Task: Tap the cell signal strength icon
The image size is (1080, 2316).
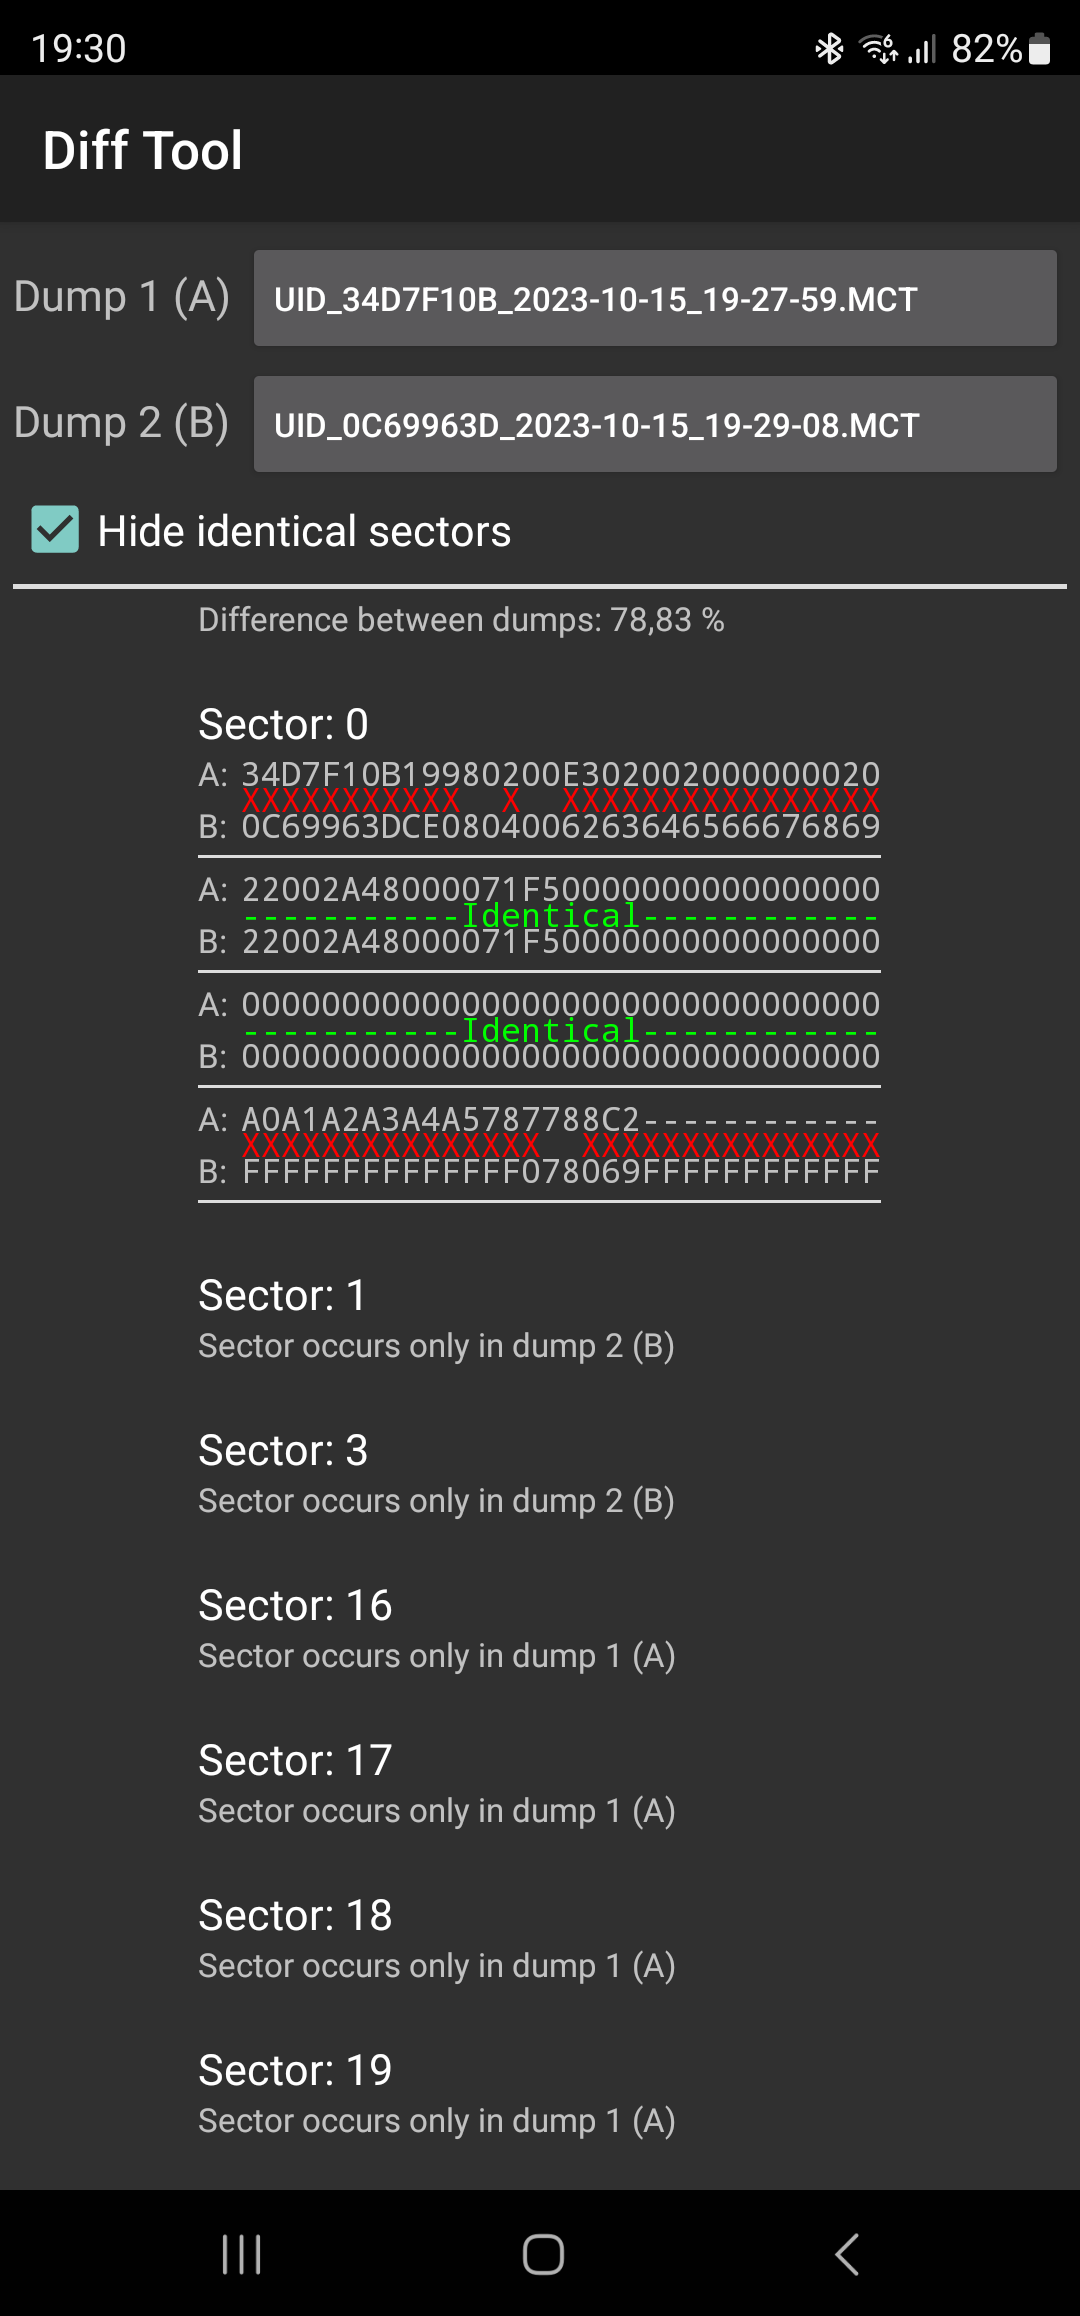Action: pyautogui.click(x=922, y=48)
